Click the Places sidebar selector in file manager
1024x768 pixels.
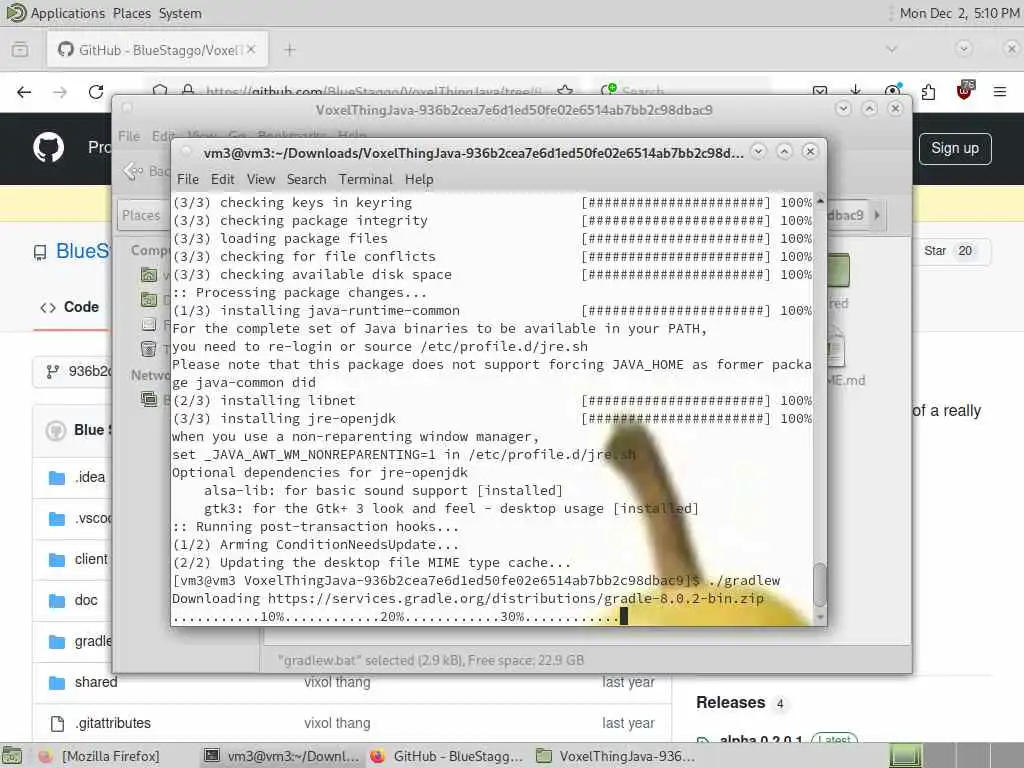[x=142, y=216]
